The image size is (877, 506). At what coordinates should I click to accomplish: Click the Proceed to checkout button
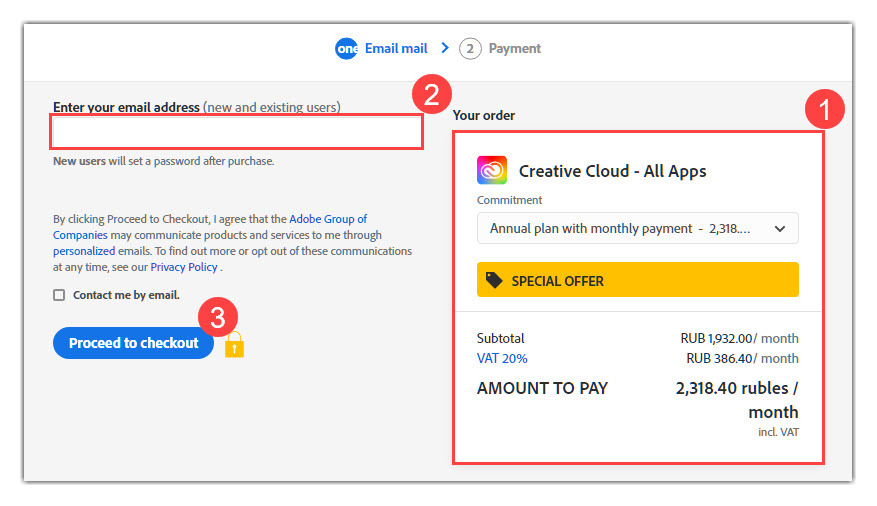133,343
